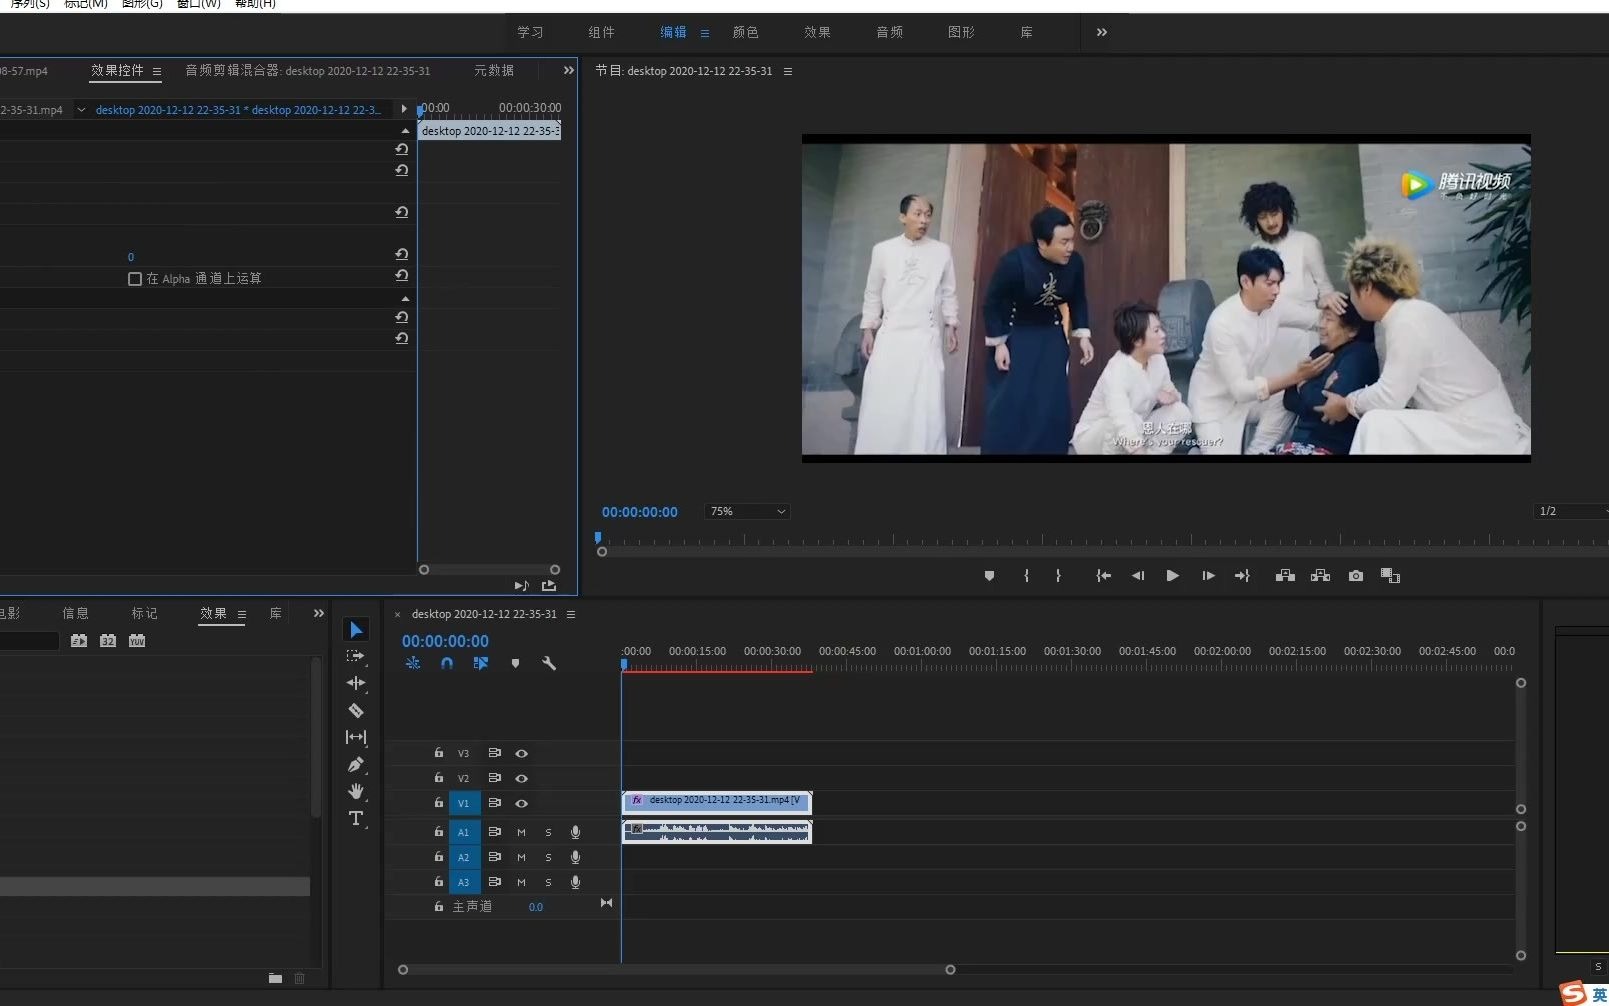Switch to the 颜色 workspace

click(746, 32)
